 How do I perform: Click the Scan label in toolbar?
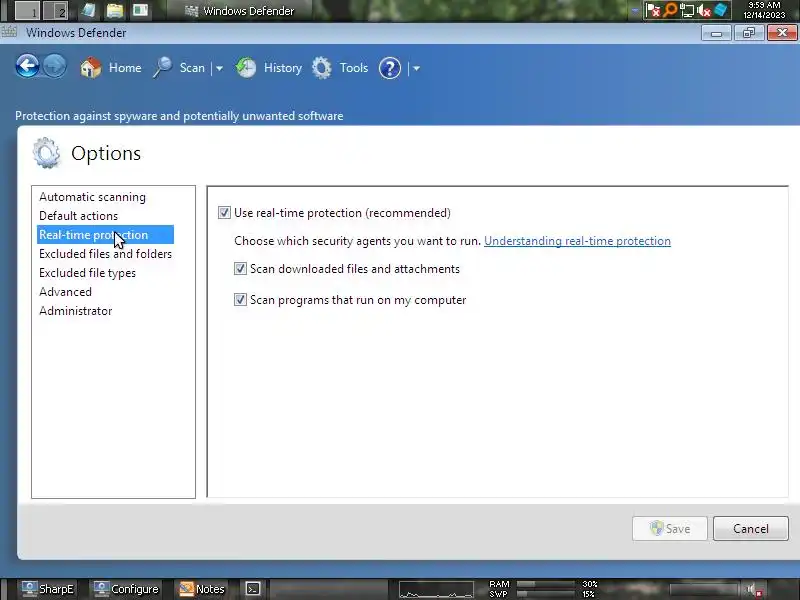pyautogui.click(x=192, y=68)
